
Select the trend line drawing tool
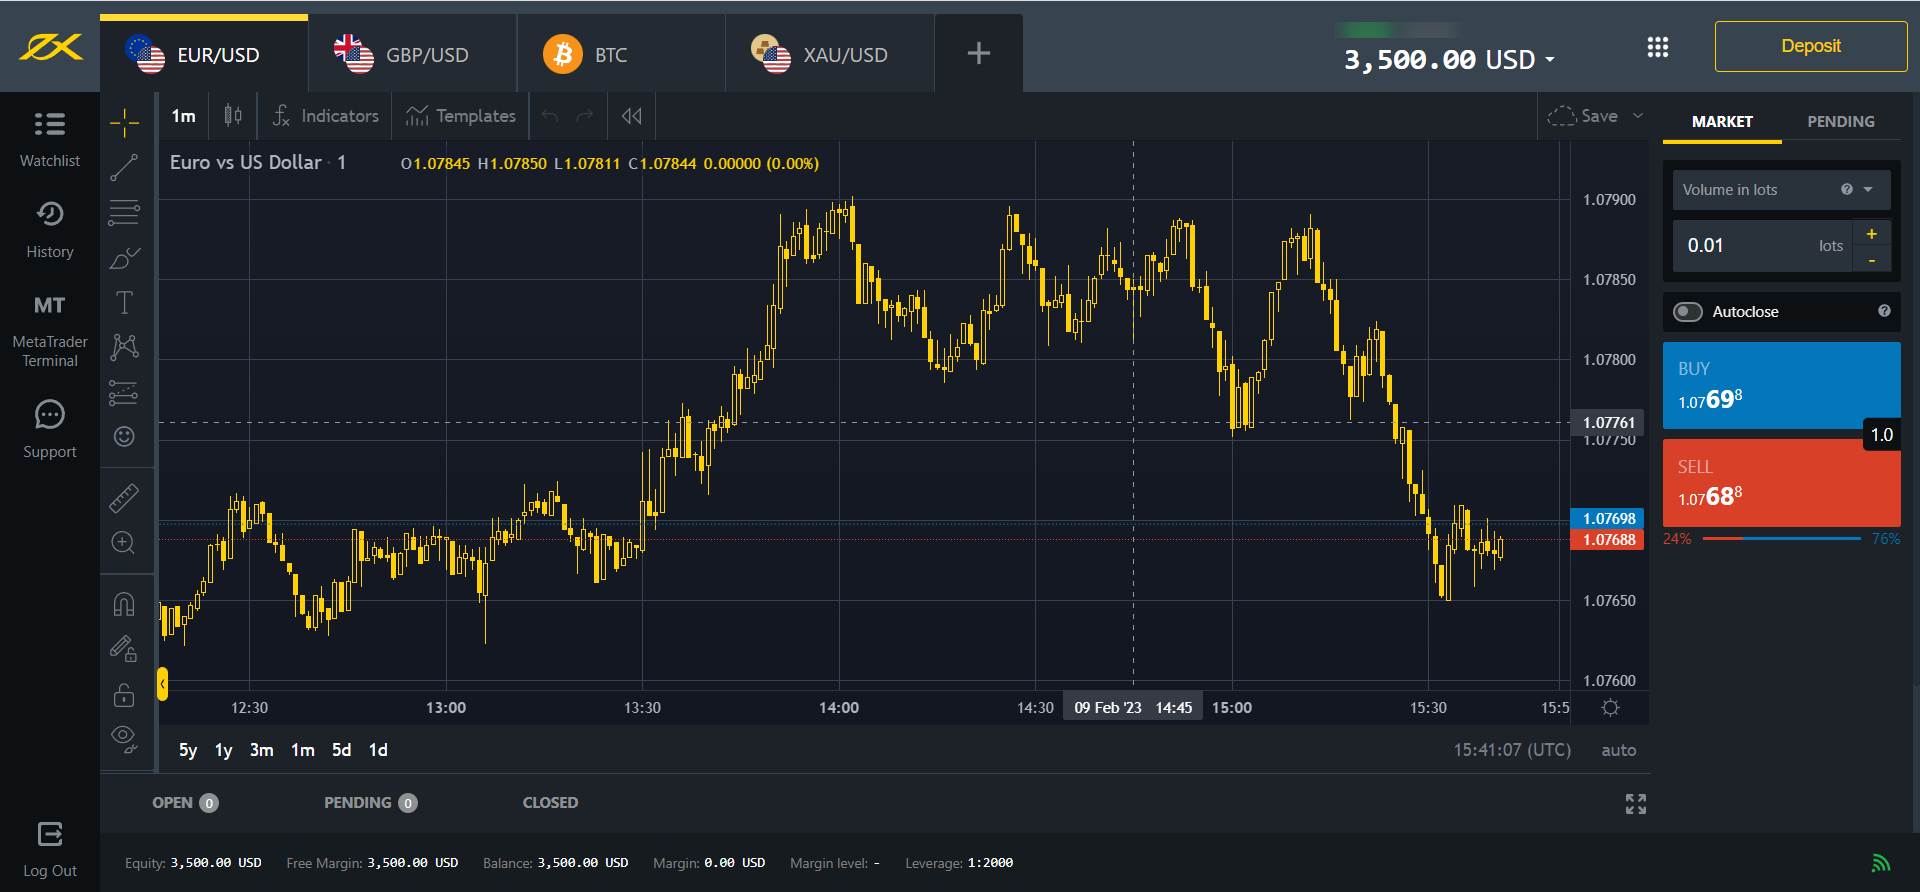[x=124, y=168]
